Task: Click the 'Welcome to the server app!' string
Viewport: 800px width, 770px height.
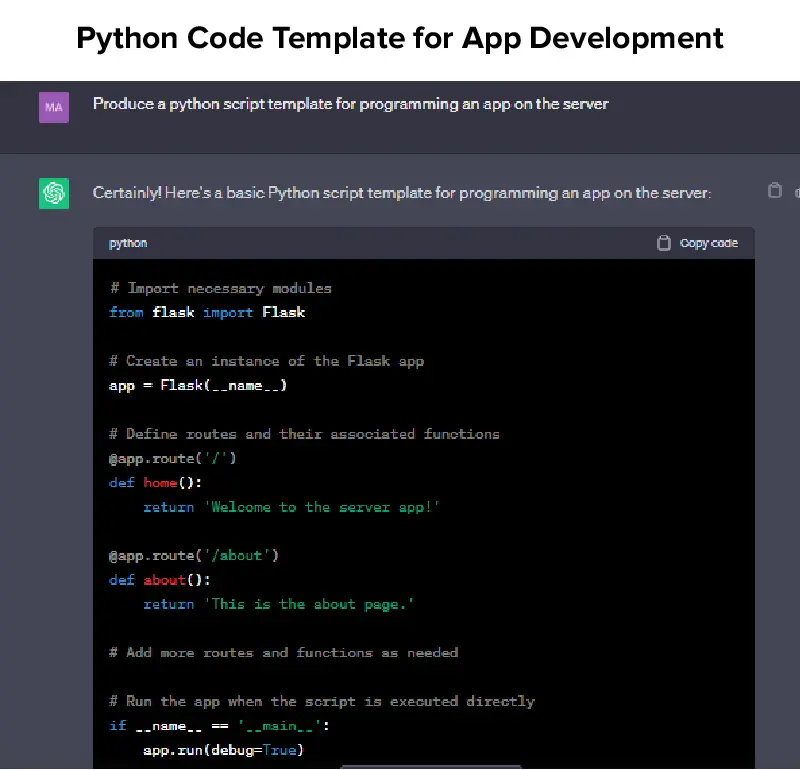Action: pos(322,507)
